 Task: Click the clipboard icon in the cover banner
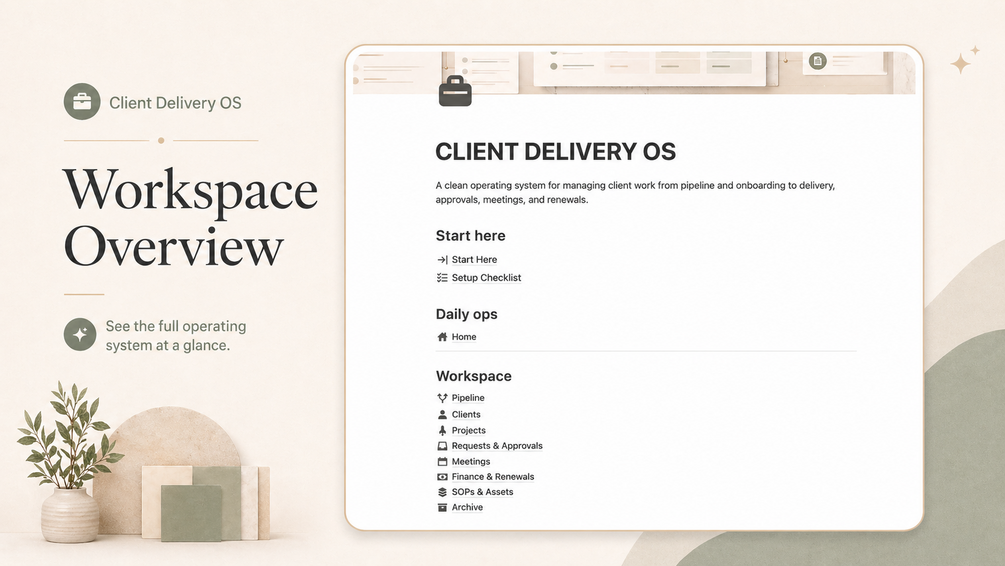(x=817, y=61)
